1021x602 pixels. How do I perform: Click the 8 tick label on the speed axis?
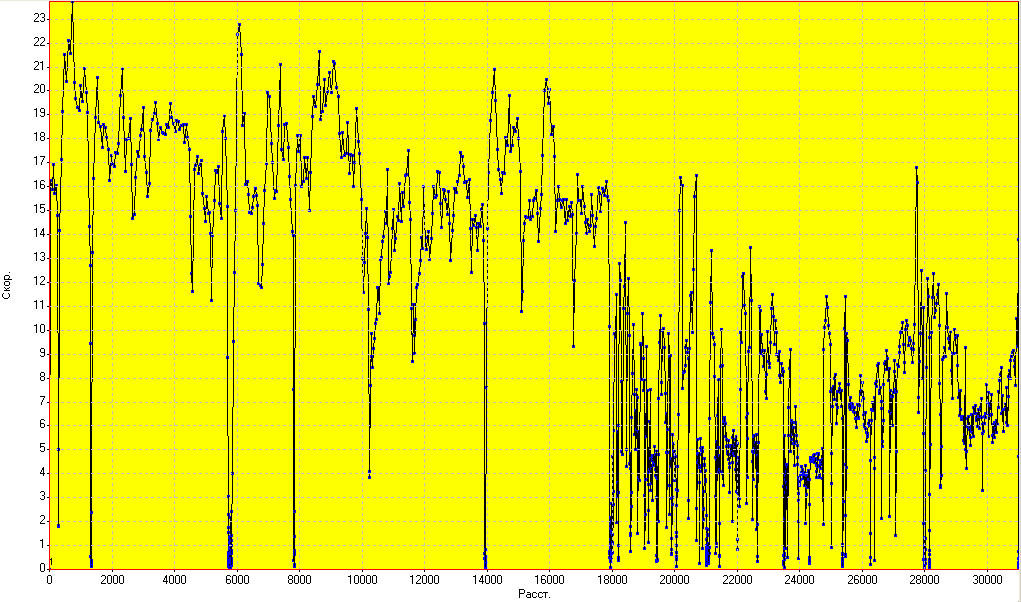click(43, 377)
